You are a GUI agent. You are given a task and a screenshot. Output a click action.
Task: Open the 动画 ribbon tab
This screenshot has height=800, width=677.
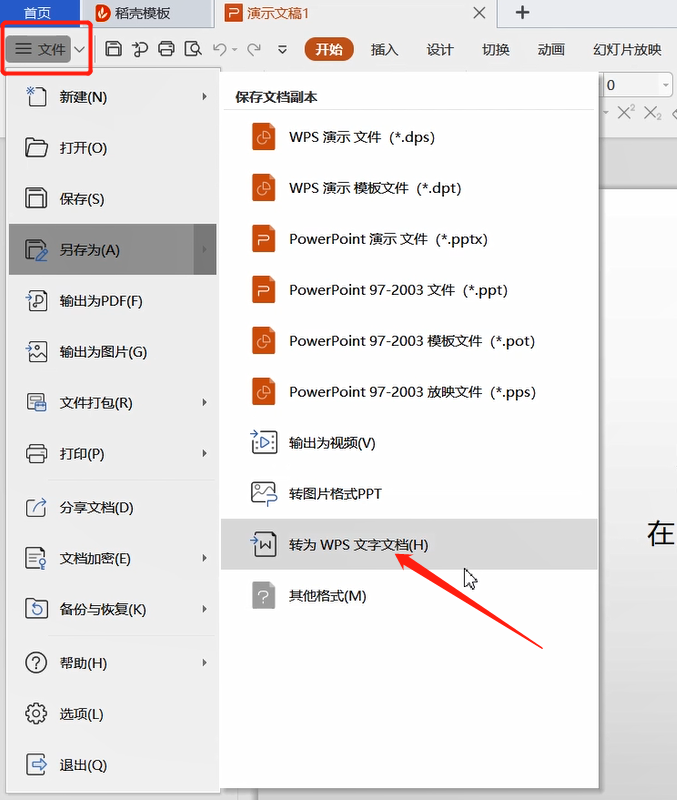pyautogui.click(x=551, y=49)
